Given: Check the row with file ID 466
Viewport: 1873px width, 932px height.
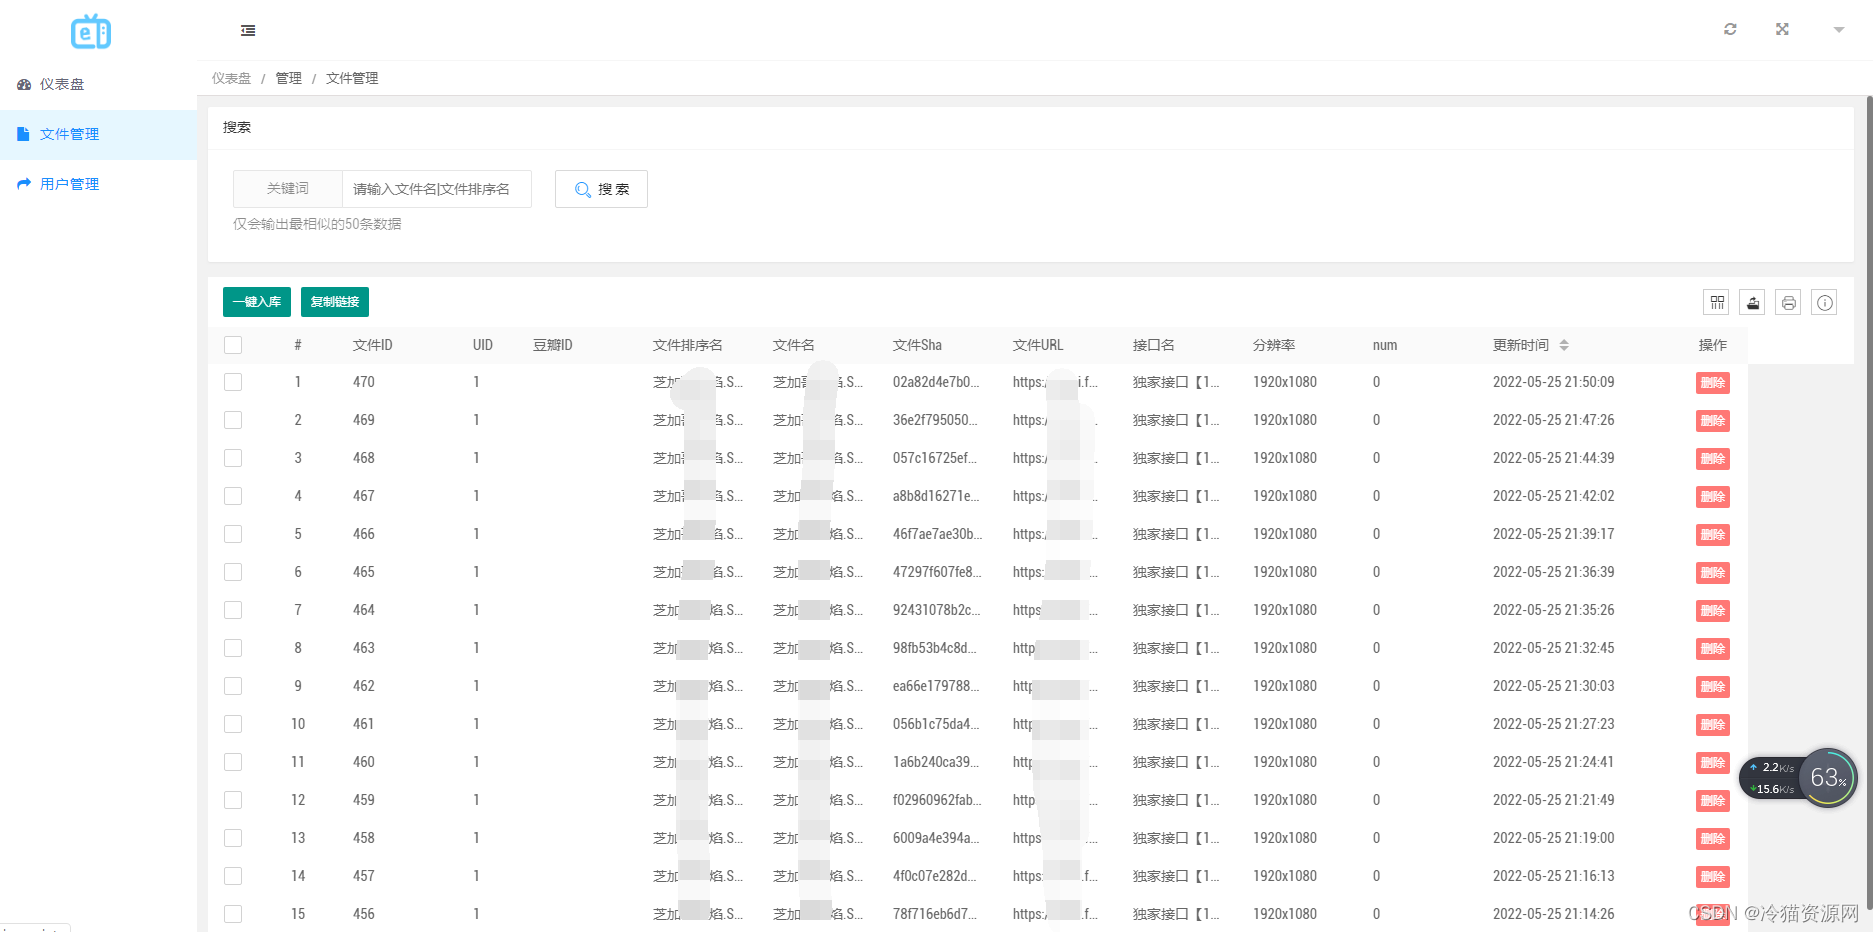Looking at the screenshot, I should tap(233, 534).
